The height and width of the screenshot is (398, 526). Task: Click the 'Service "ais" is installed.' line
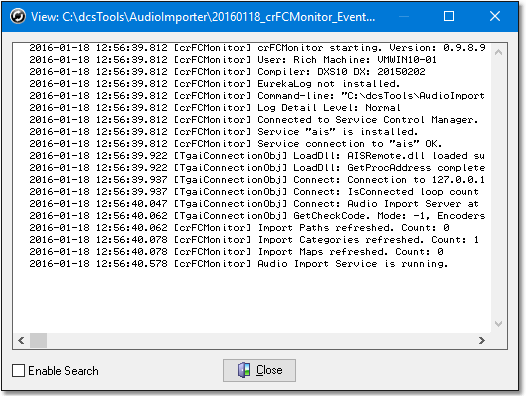(x=224, y=132)
